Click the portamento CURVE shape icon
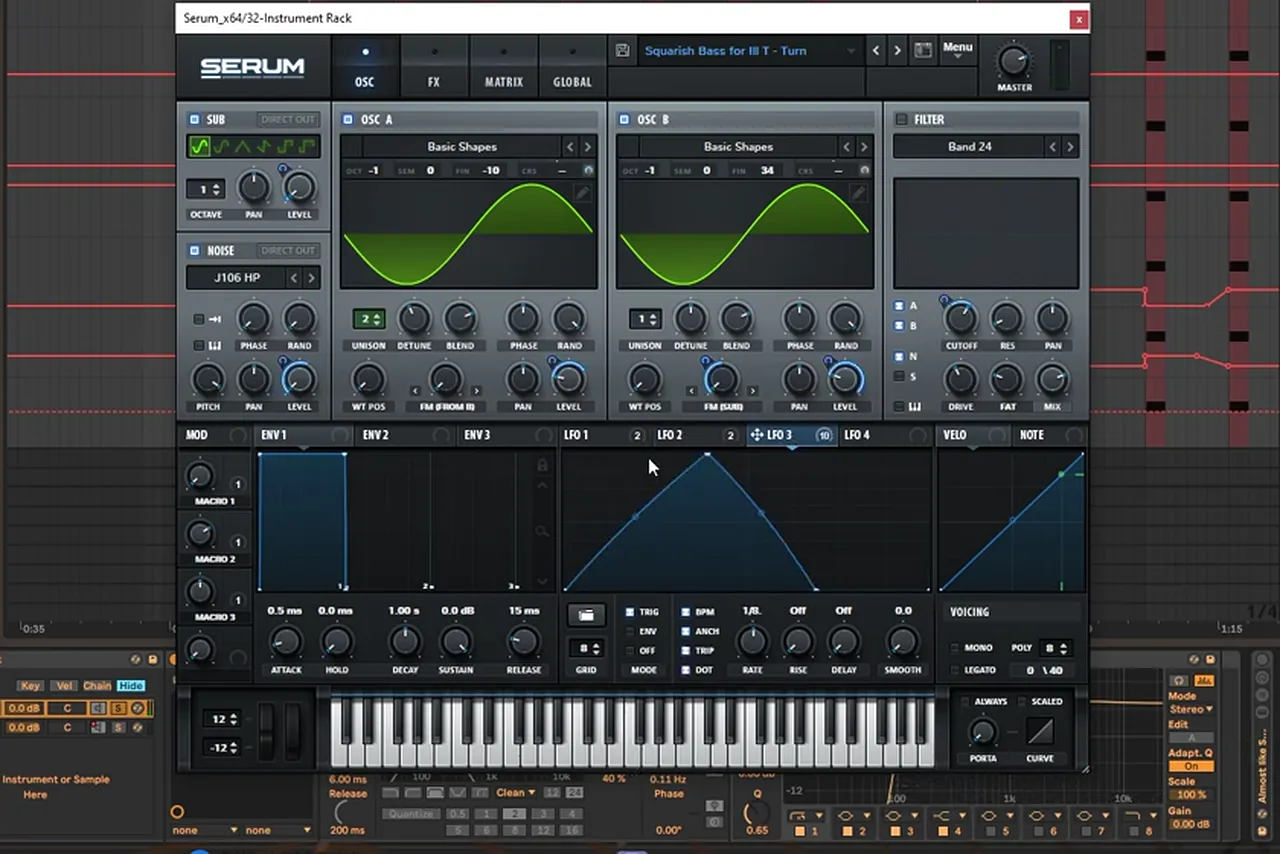 [x=1039, y=731]
